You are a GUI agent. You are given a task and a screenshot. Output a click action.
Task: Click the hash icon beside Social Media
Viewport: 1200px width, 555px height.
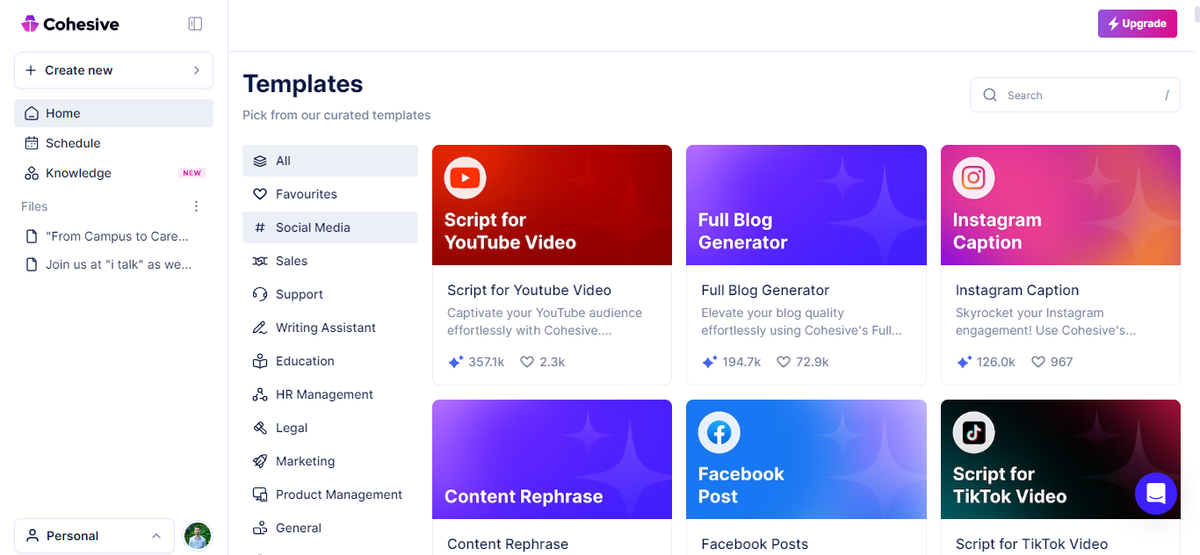coord(260,227)
